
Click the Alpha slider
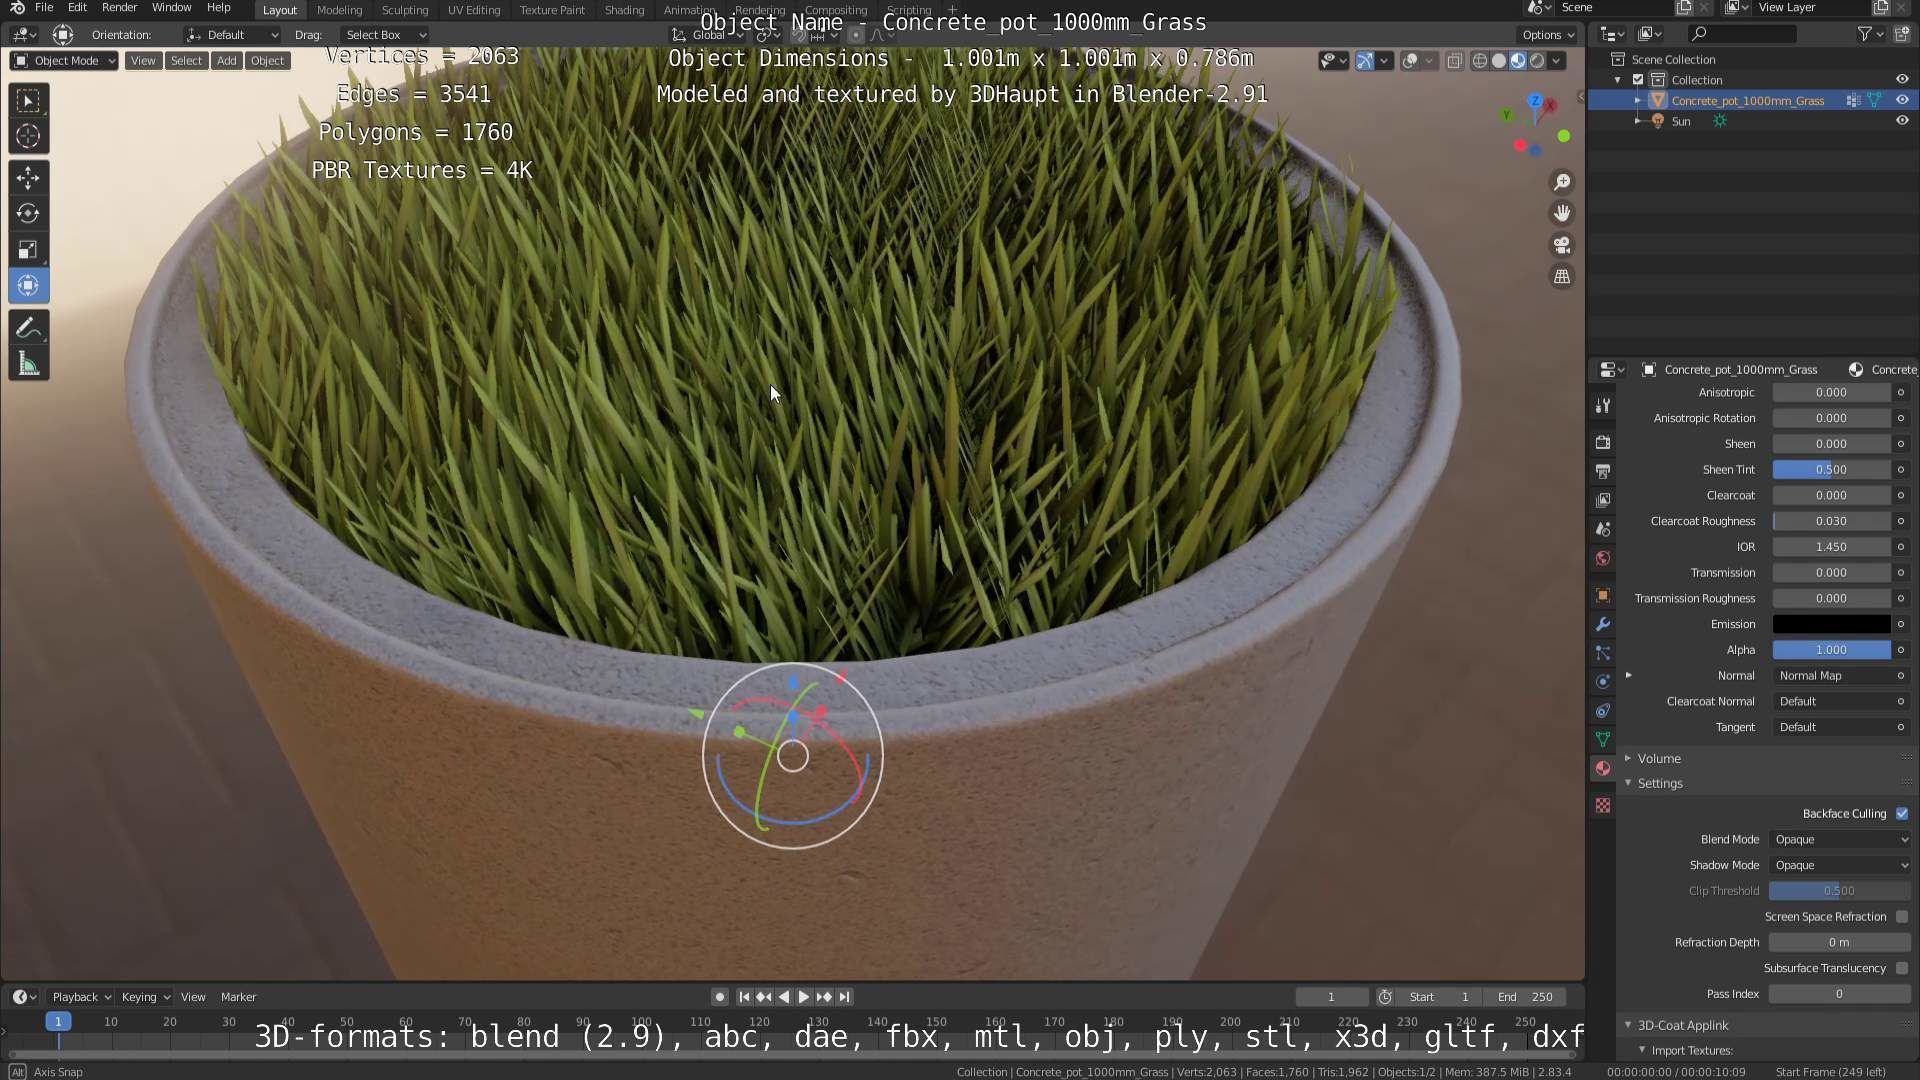[x=1831, y=650]
